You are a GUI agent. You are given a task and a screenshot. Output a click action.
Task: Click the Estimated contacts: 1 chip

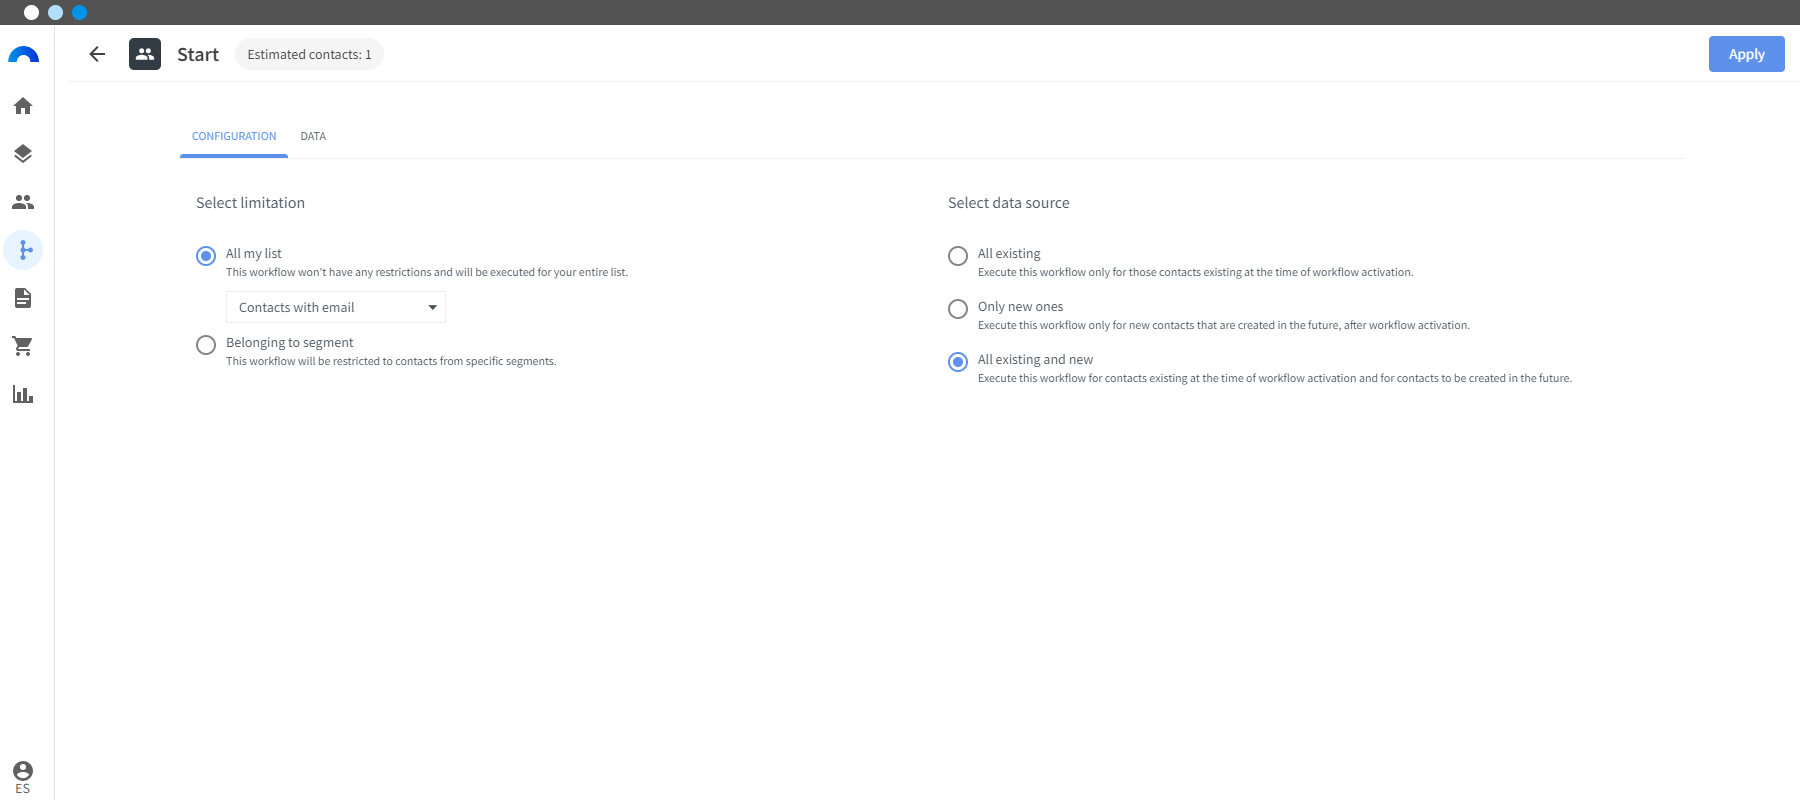click(x=309, y=54)
